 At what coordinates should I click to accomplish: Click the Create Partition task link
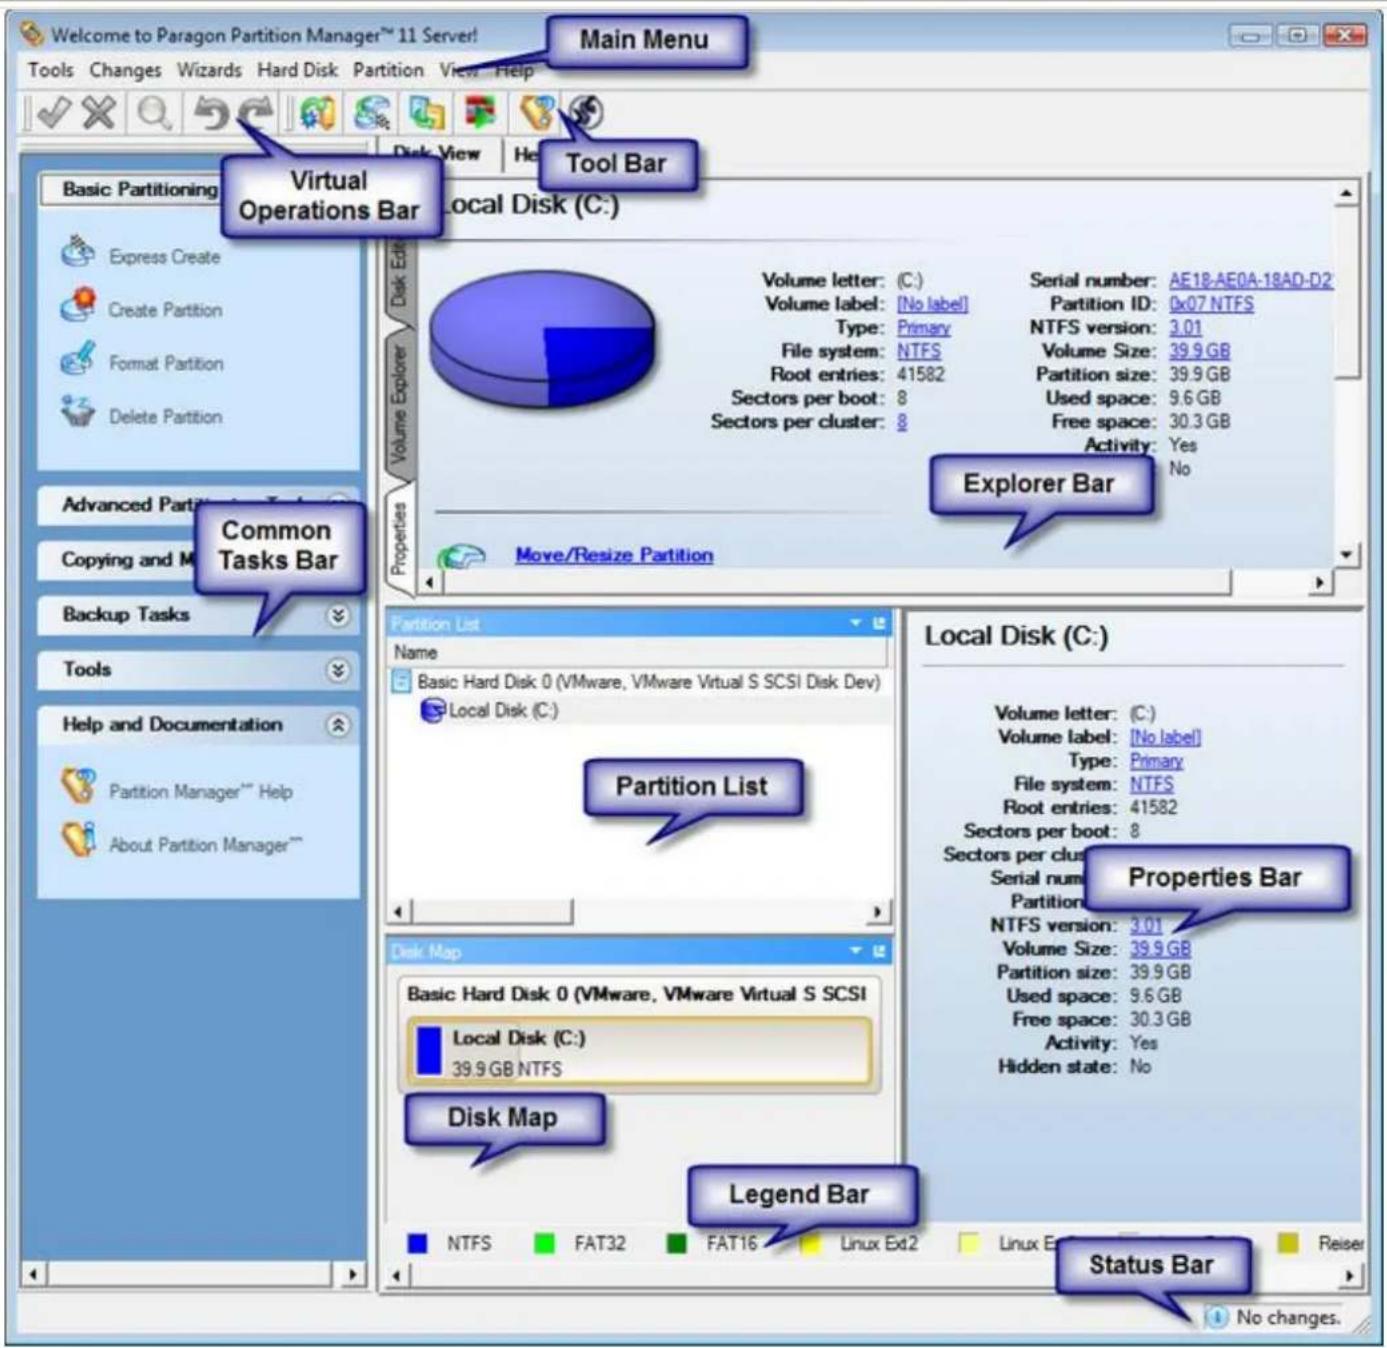165,310
